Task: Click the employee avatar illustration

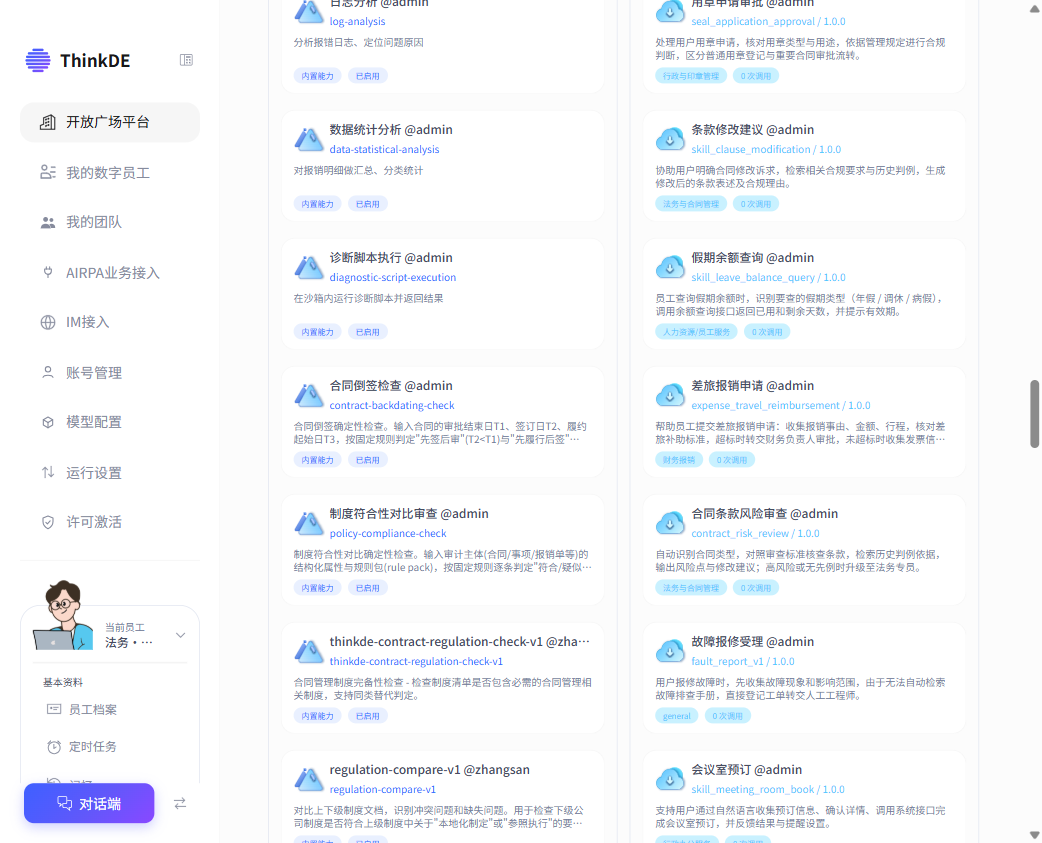Action: tap(64, 614)
